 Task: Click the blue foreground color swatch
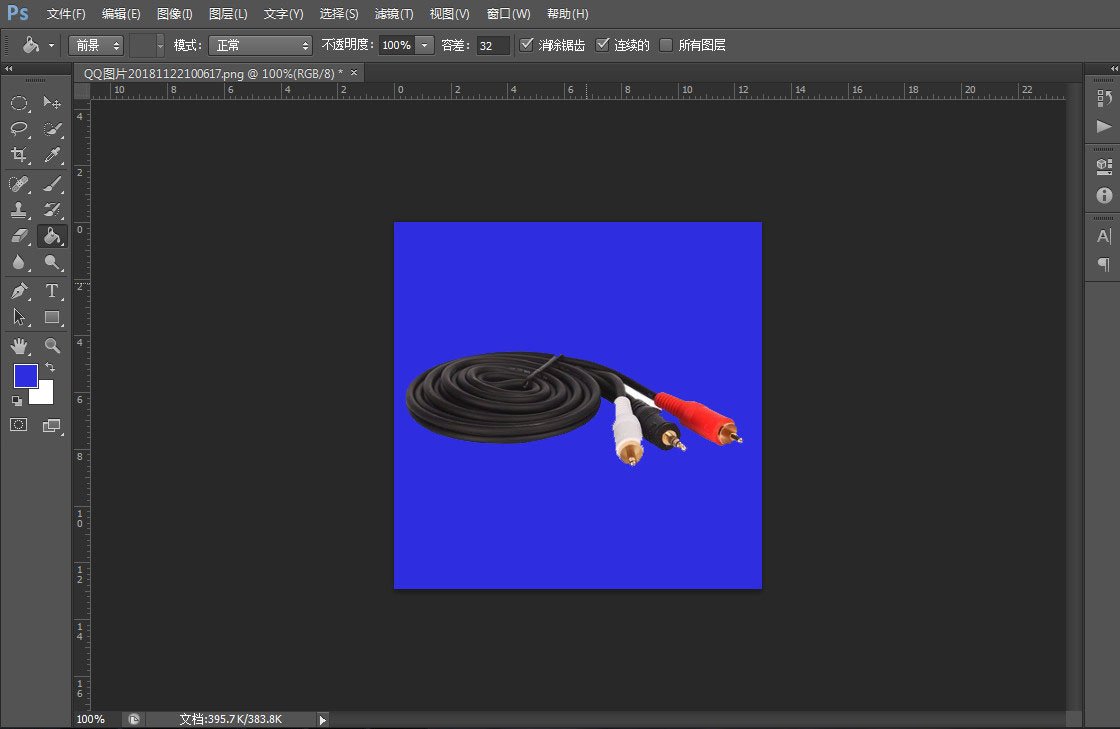25,376
